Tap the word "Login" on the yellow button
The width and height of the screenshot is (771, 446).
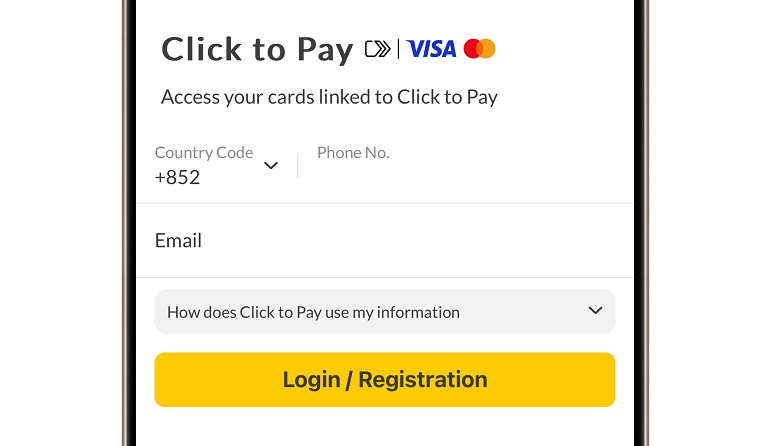(310, 380)
